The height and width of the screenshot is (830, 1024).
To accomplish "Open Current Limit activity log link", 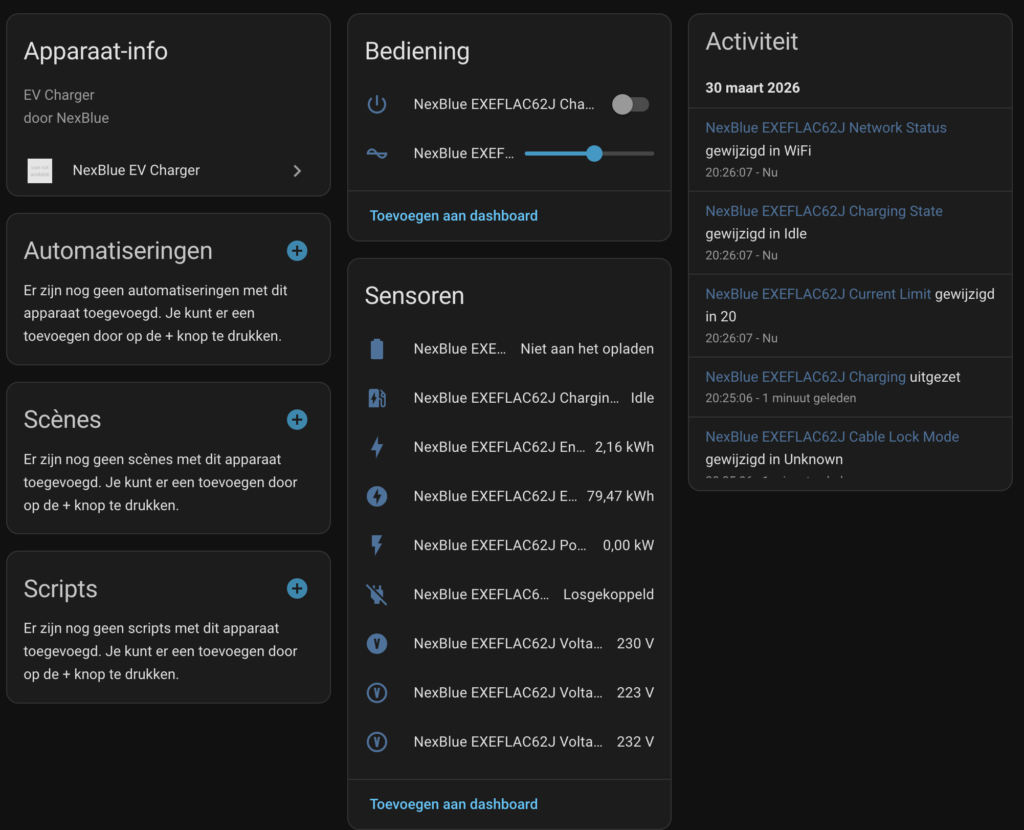I will tap(818, 294).
